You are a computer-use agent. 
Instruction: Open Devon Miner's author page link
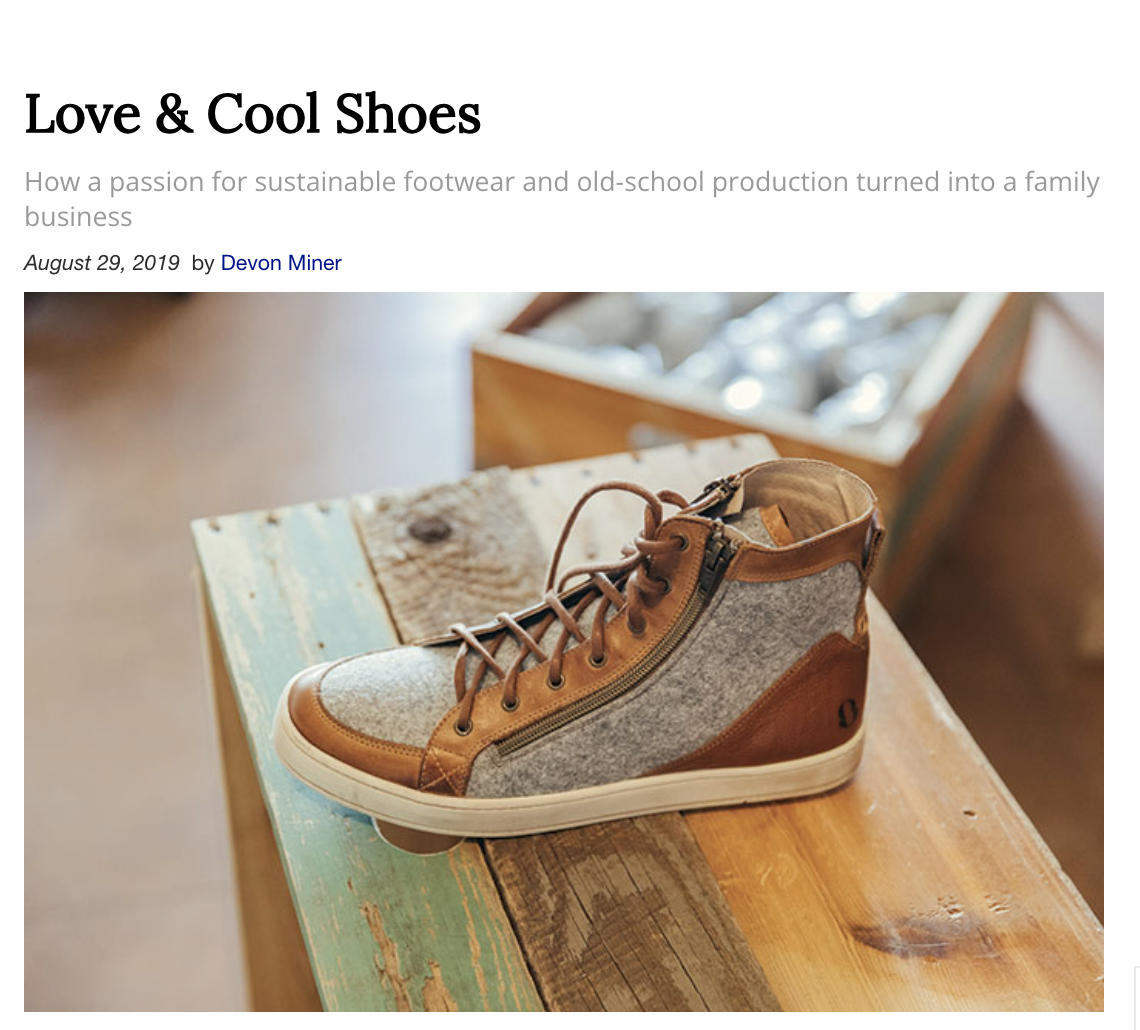tap(281, 263)
